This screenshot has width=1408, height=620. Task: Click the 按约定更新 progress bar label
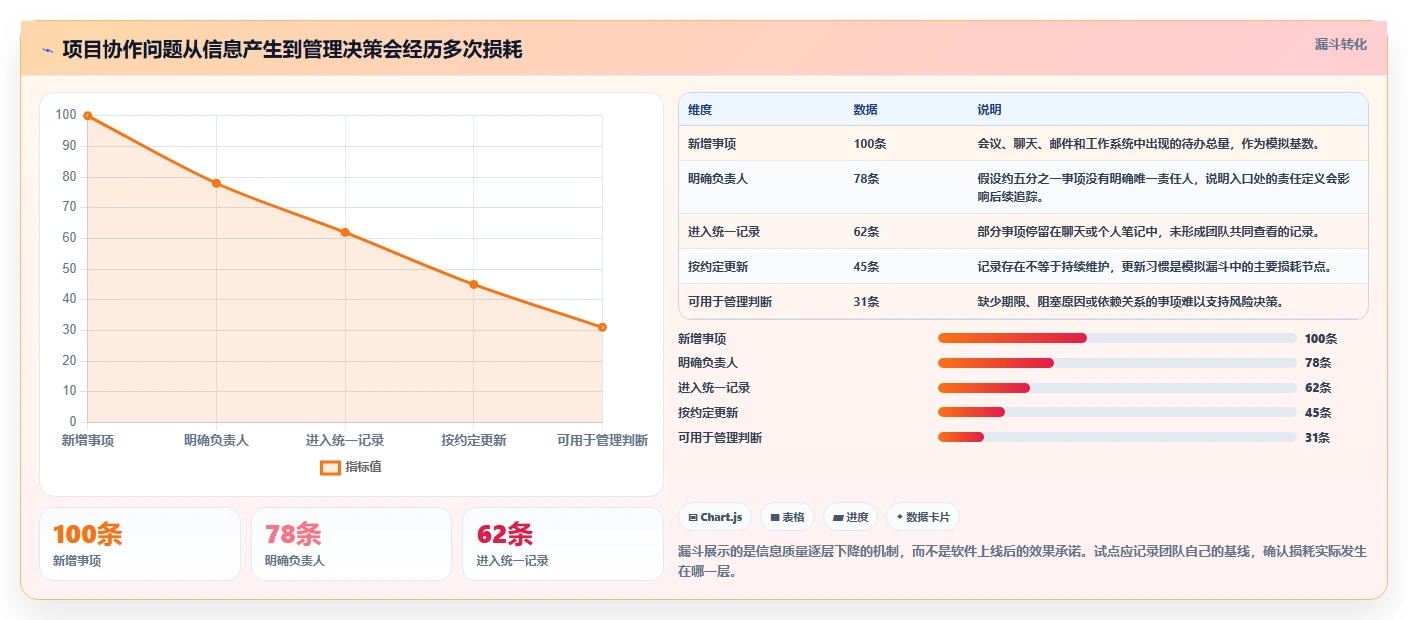click(x=708, y=413)
